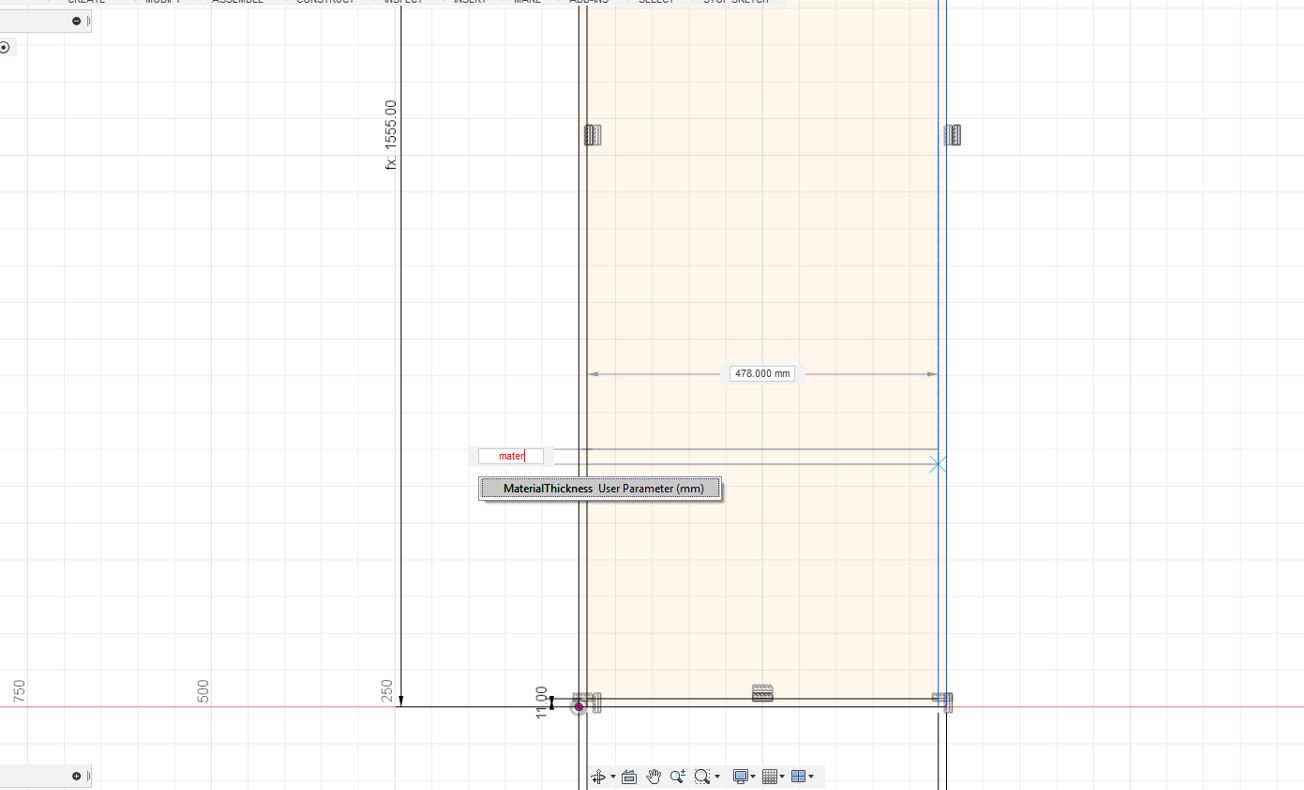Click the vertical constraint glyph on upper left line

[x=592, y=134]
